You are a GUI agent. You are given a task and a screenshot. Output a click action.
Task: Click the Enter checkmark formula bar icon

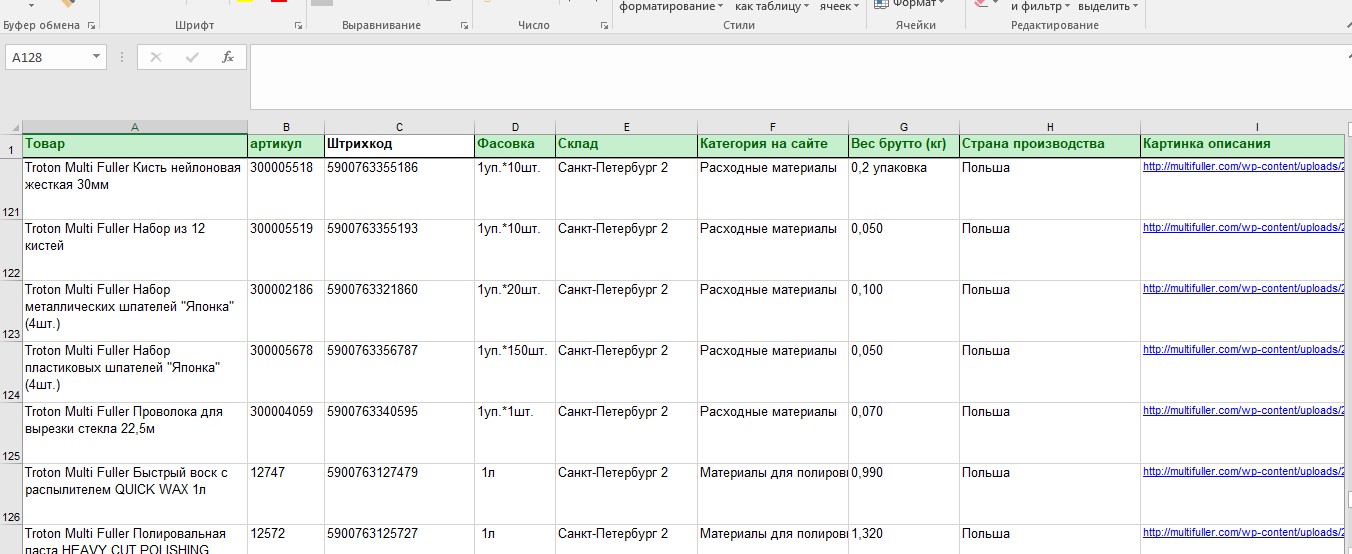tap(192, 57)
